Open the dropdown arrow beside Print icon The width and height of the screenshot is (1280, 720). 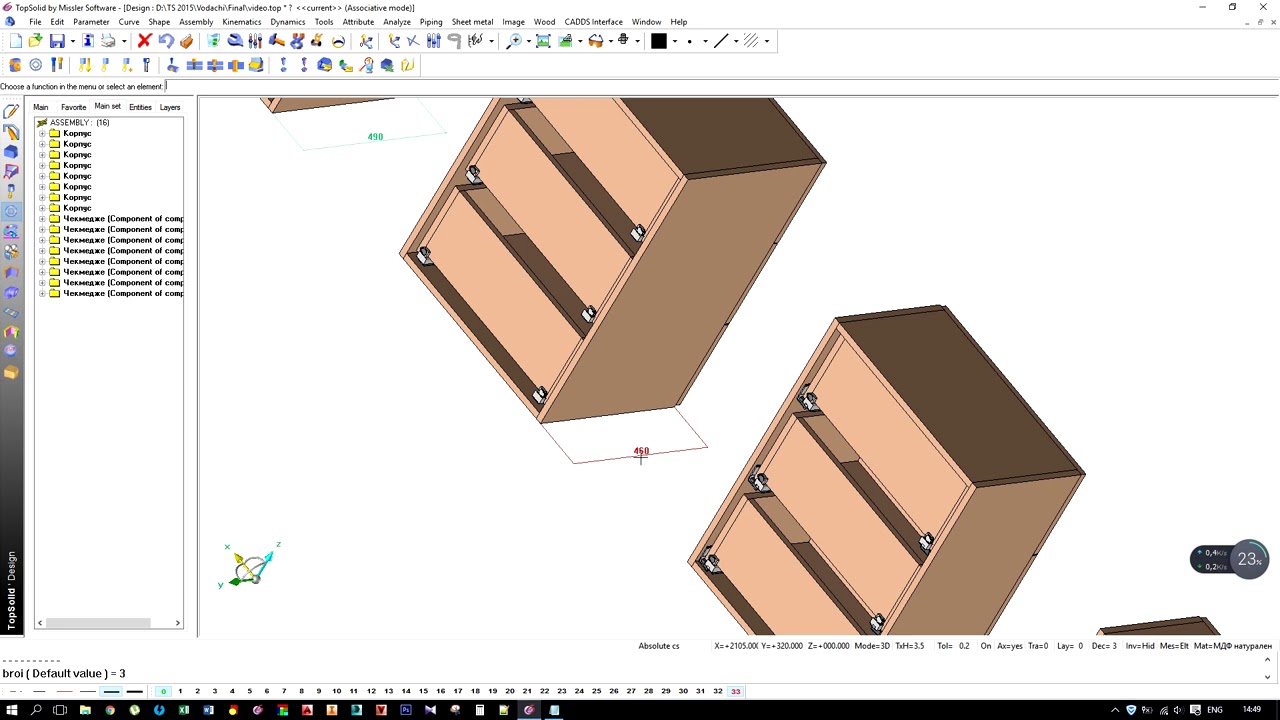click(x=124, y=41)
